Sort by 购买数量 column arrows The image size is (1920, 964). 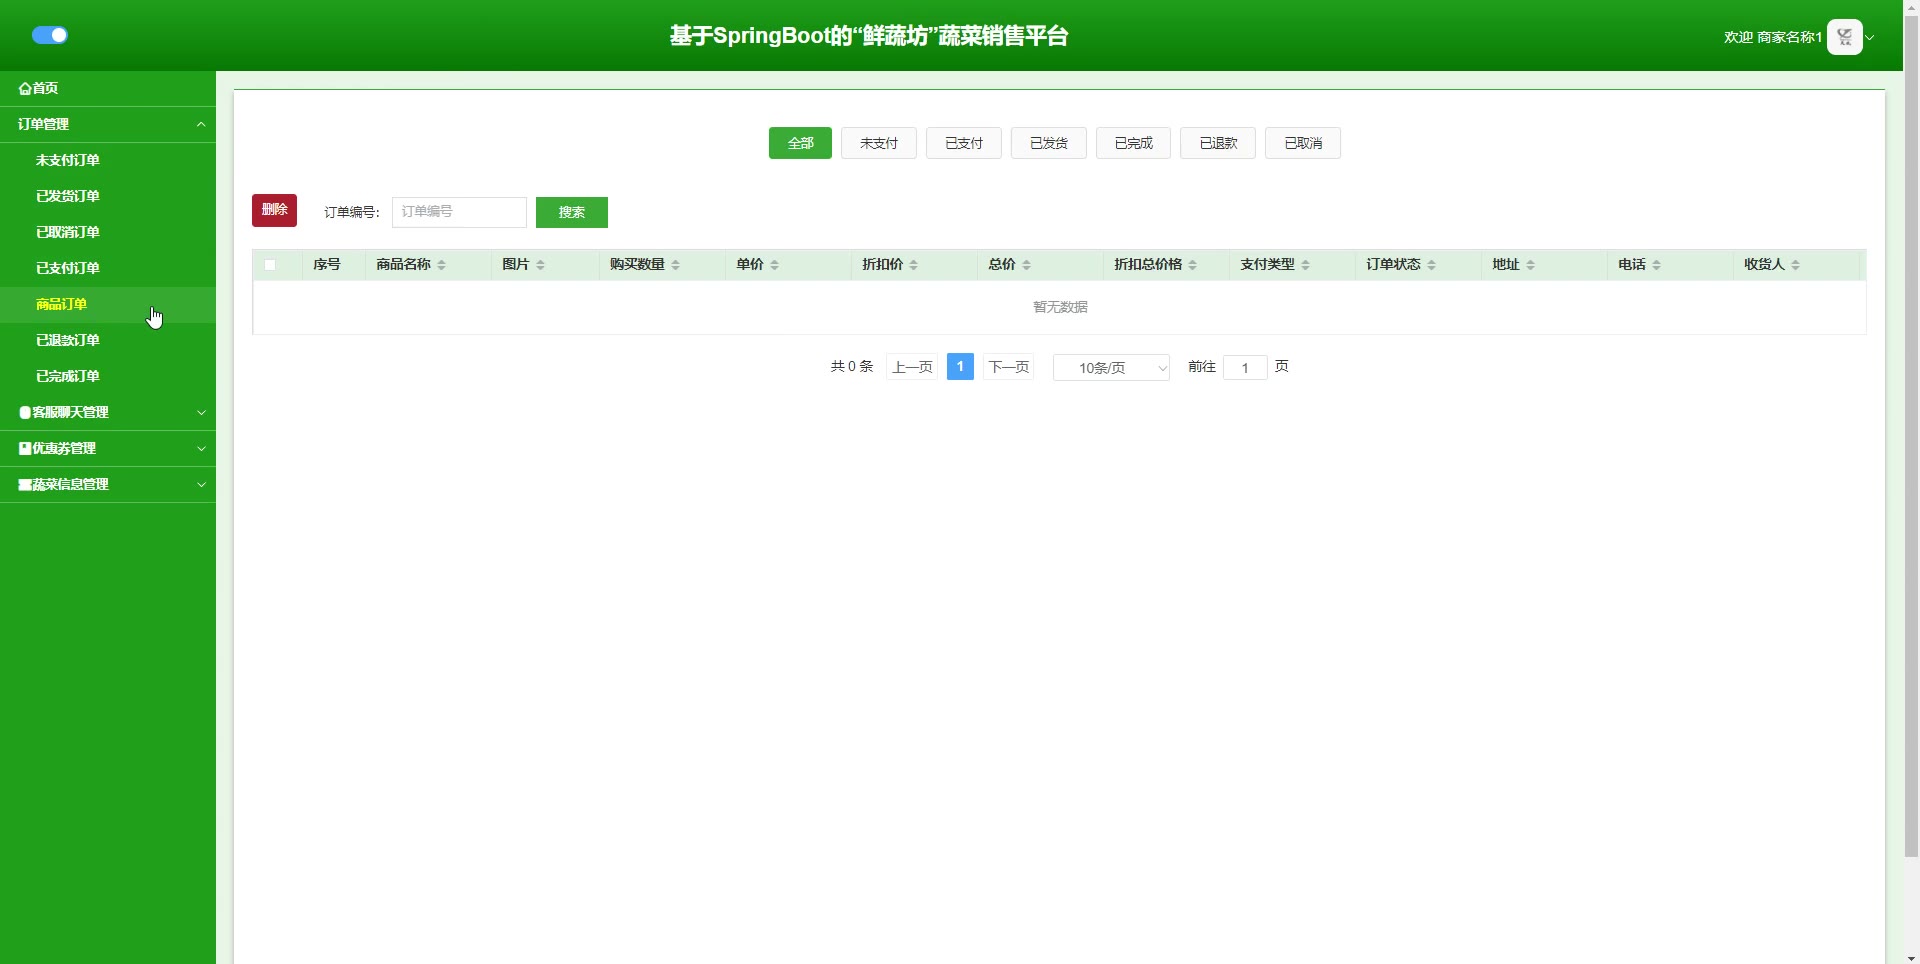(675, 265)
